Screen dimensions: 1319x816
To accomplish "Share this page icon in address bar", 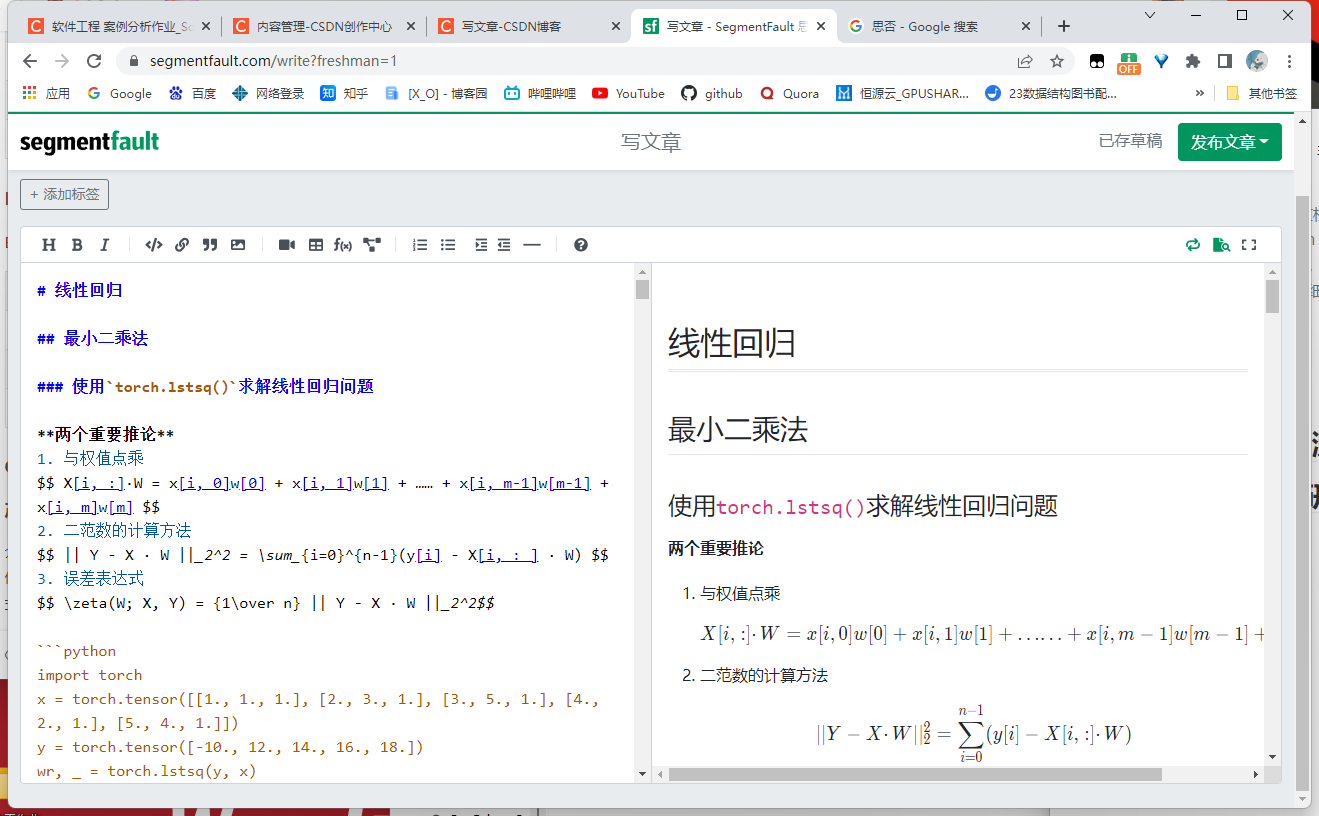I will click(x=1025, y=61).
